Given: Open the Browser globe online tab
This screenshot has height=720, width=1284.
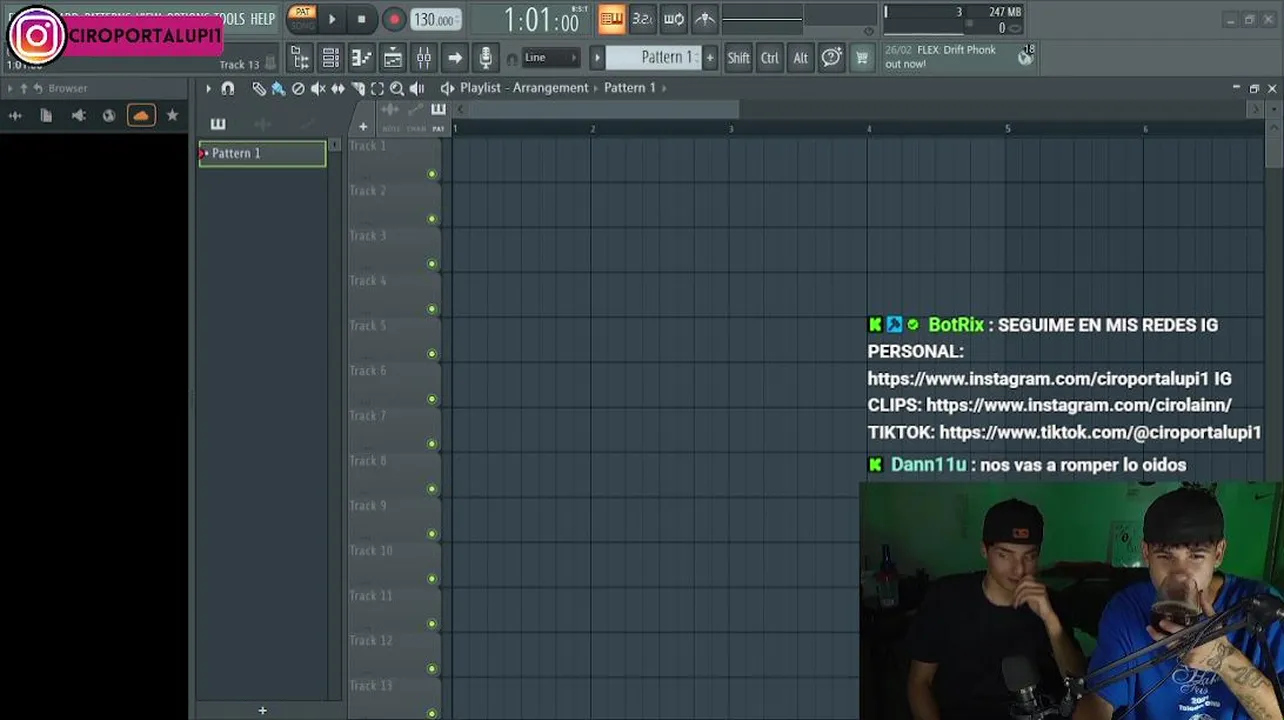Looking at the screenshot, I should (109, 116).
